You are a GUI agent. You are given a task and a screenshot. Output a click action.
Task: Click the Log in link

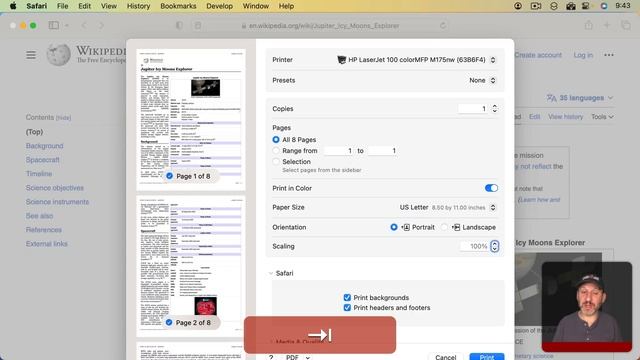pyautogui.click(x=583, y=55)
